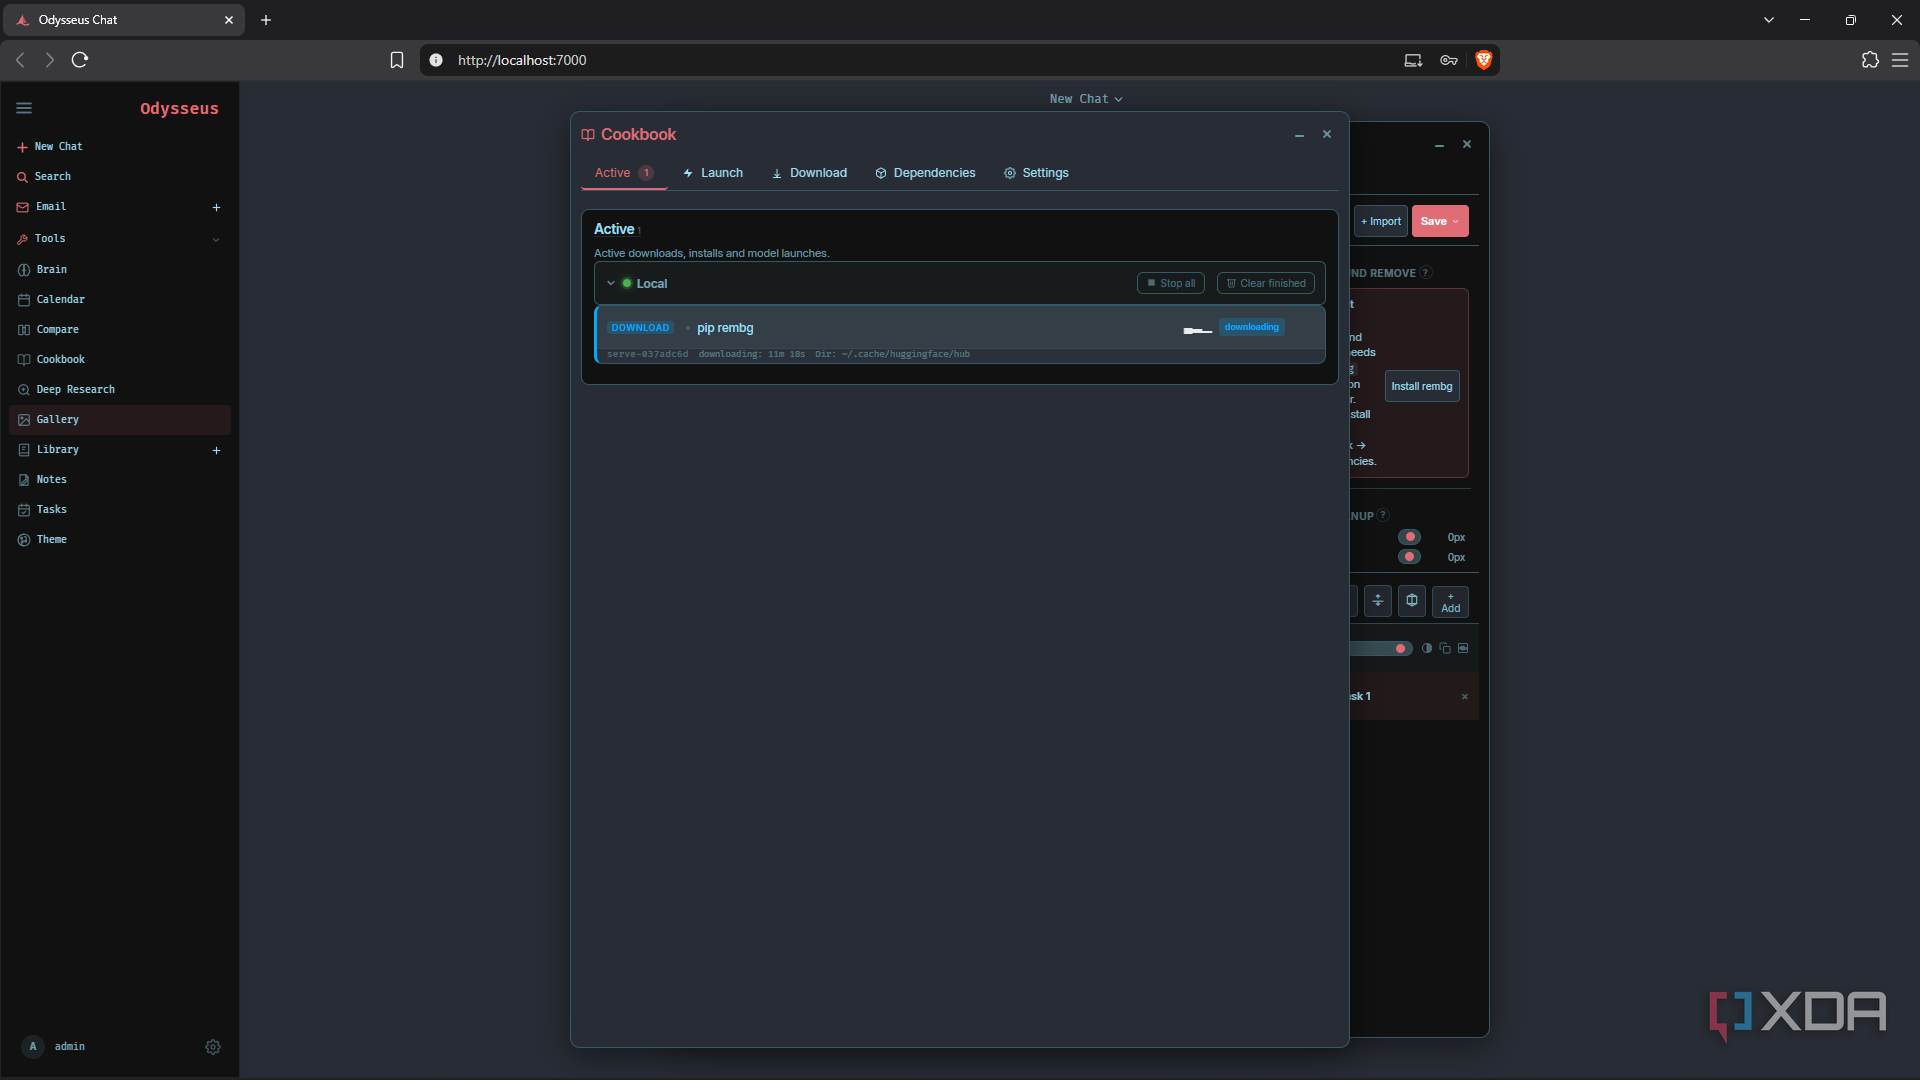1920x1080 pixels.
Task: Open the Save dropdown arrow
Action: [1455, 222]
